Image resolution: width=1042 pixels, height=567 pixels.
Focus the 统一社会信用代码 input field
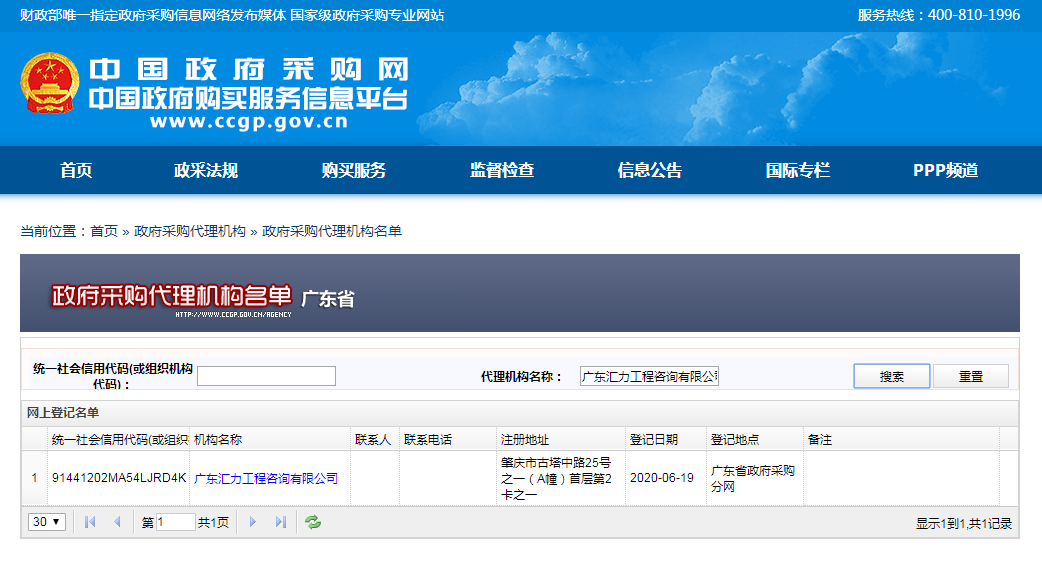coord(266,376)
